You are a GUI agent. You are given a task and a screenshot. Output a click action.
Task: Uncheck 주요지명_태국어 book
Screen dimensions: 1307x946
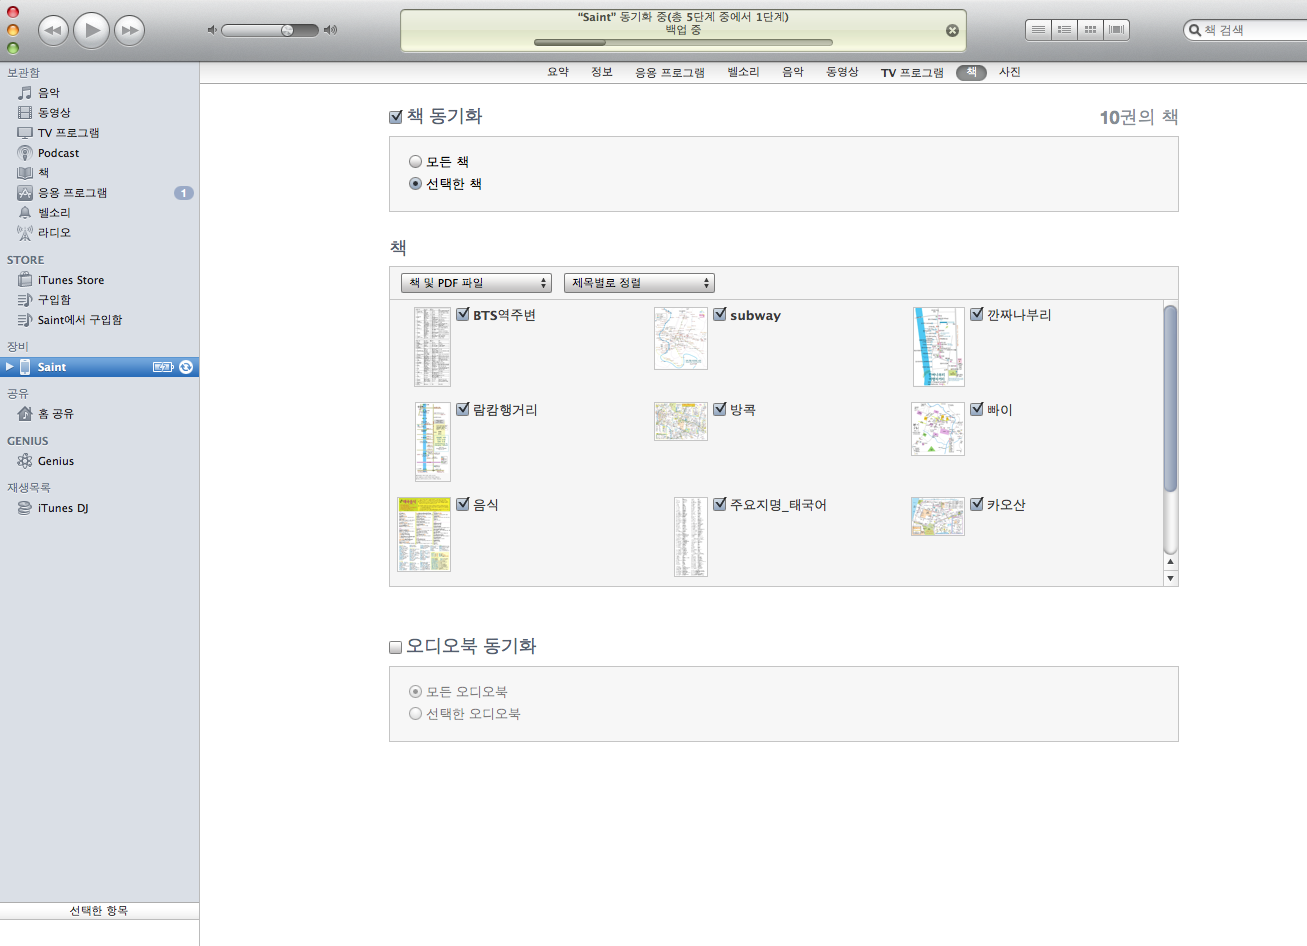720,504
